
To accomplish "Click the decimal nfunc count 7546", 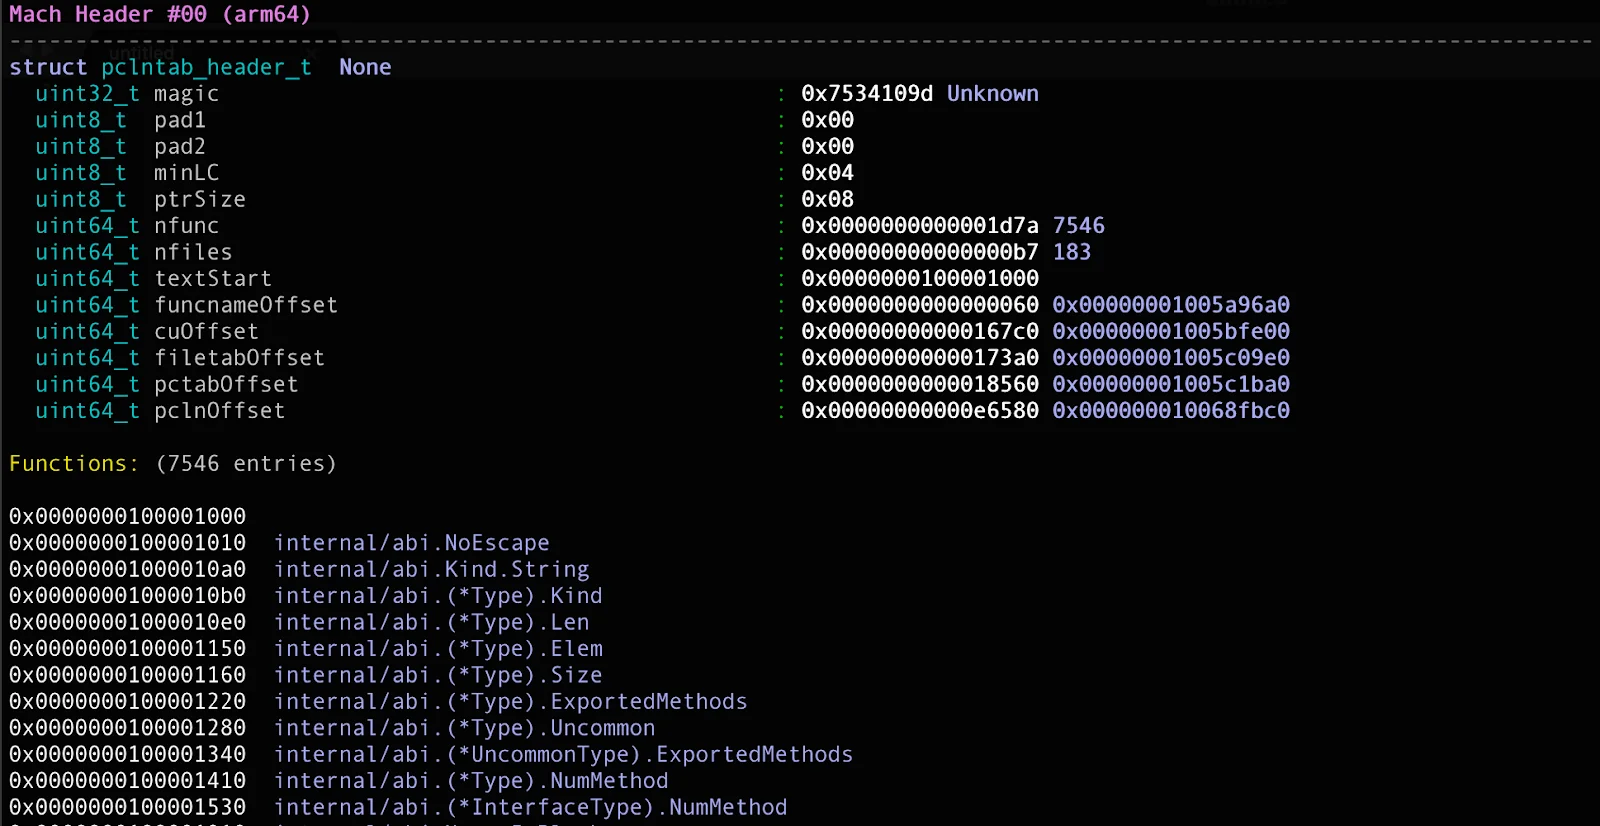I will click(1079, 225).
